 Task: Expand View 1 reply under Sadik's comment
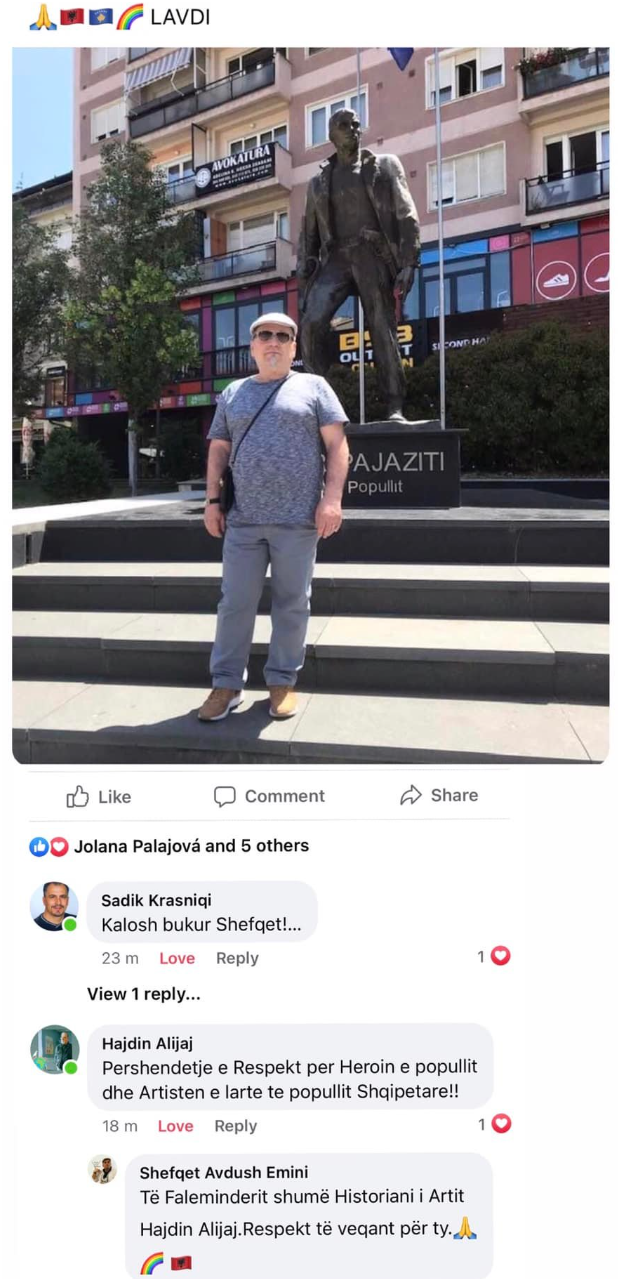[x=144, y=994]
